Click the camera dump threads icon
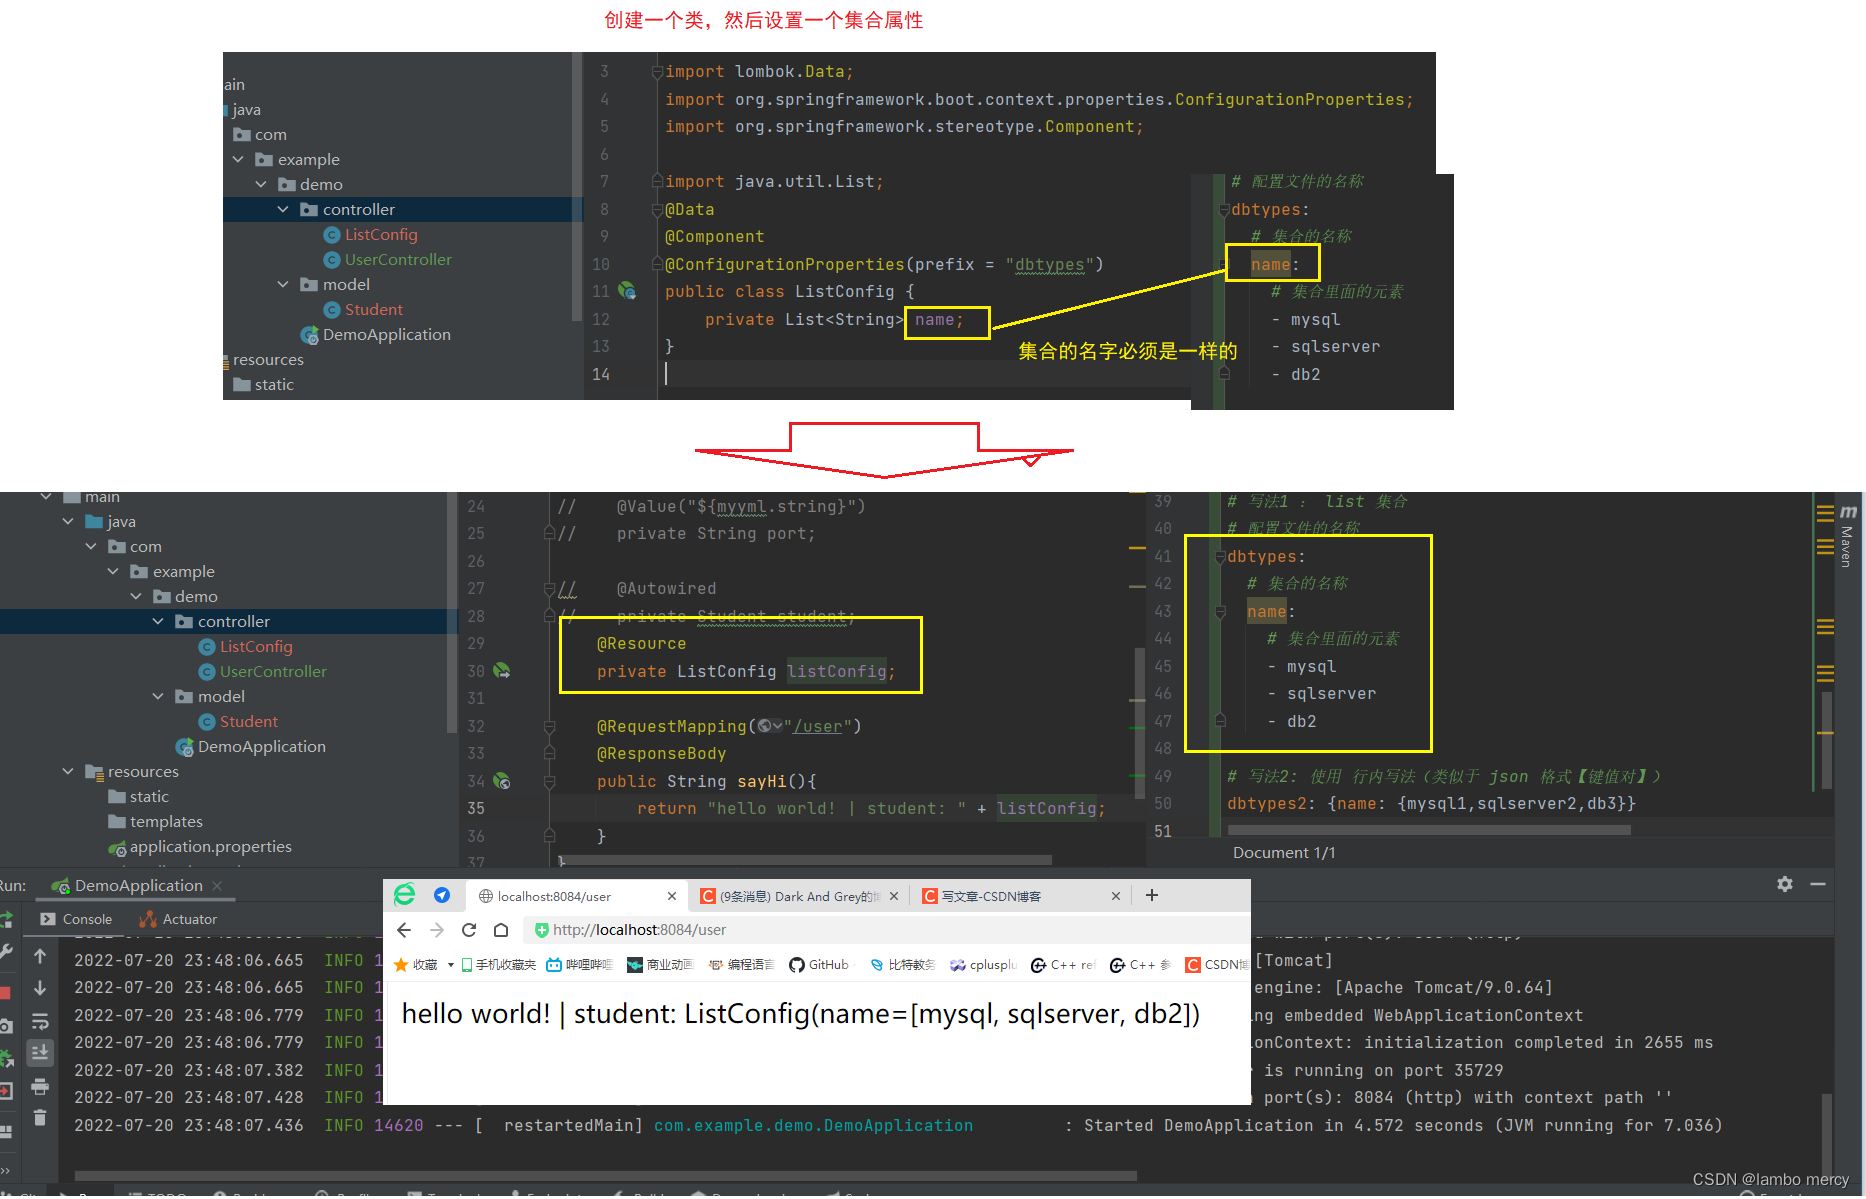The image size is (1866, 1199). (5, 1025)
